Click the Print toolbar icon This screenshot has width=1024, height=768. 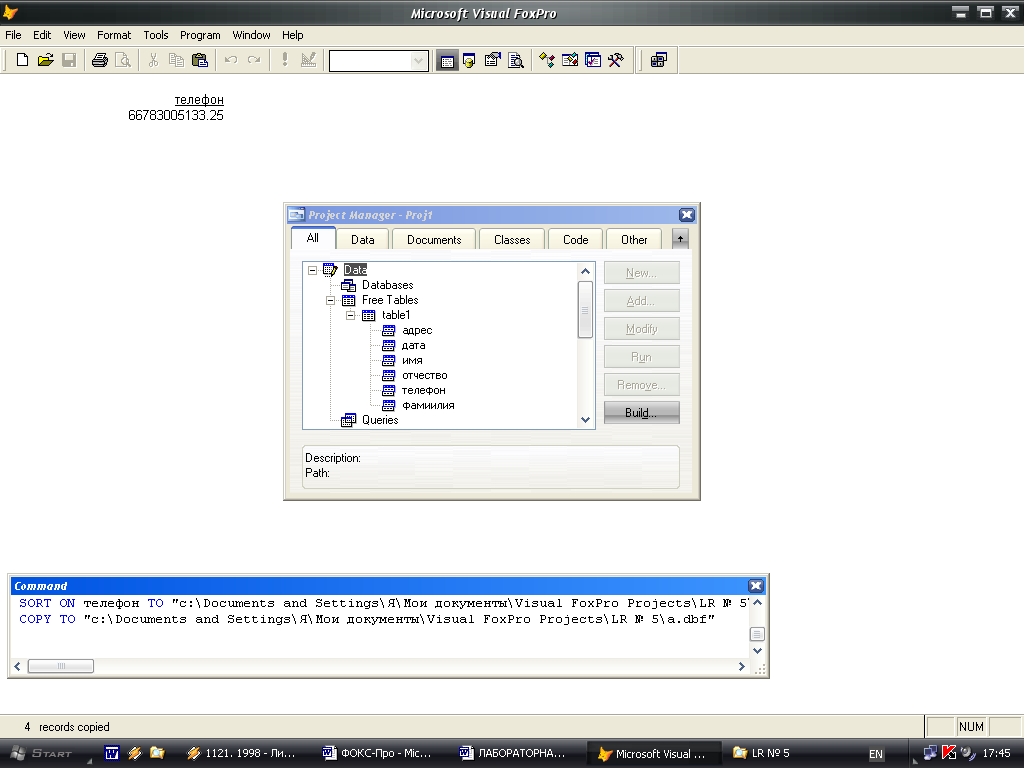tap(99, 60)
